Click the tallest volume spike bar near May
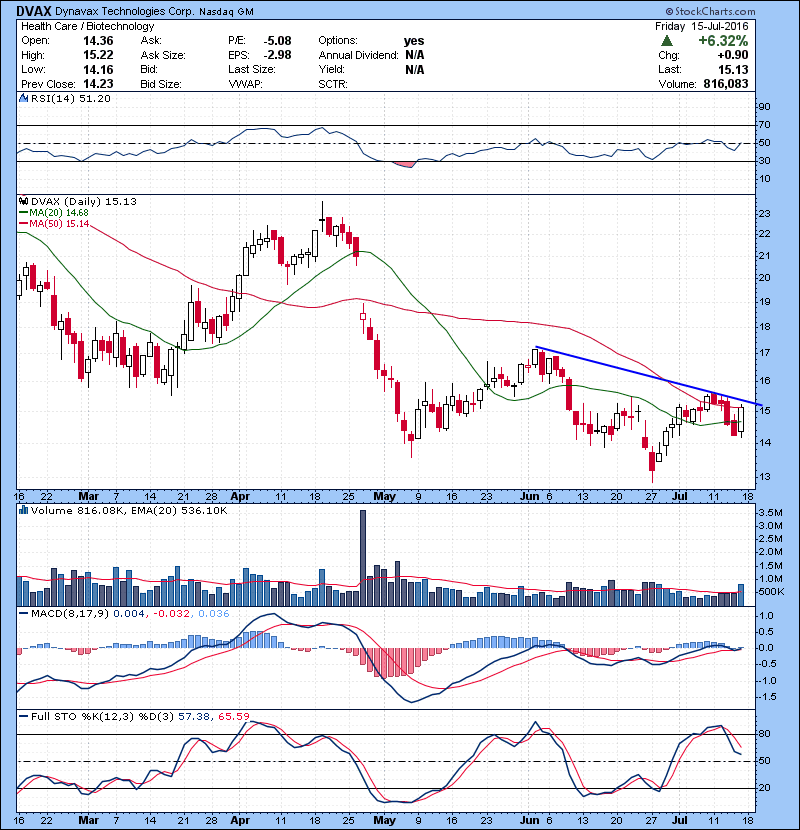Viewport: 800px width, 830px height. point(363,558)
